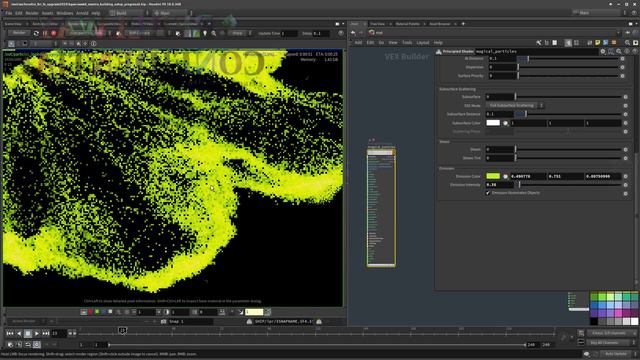The width and height of the screenshot is (640, 360).
Task: Click the back arrow in network editor path bar
Action: 353,33
